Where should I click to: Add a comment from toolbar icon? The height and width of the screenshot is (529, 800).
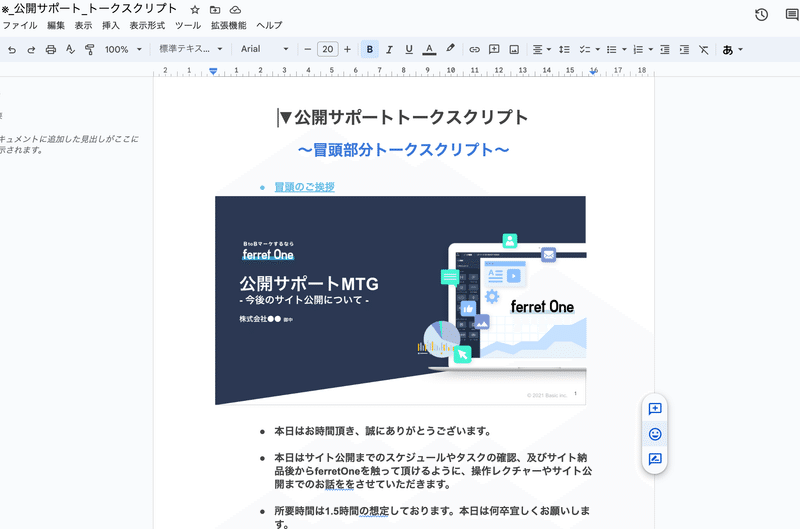coord(494,49)
